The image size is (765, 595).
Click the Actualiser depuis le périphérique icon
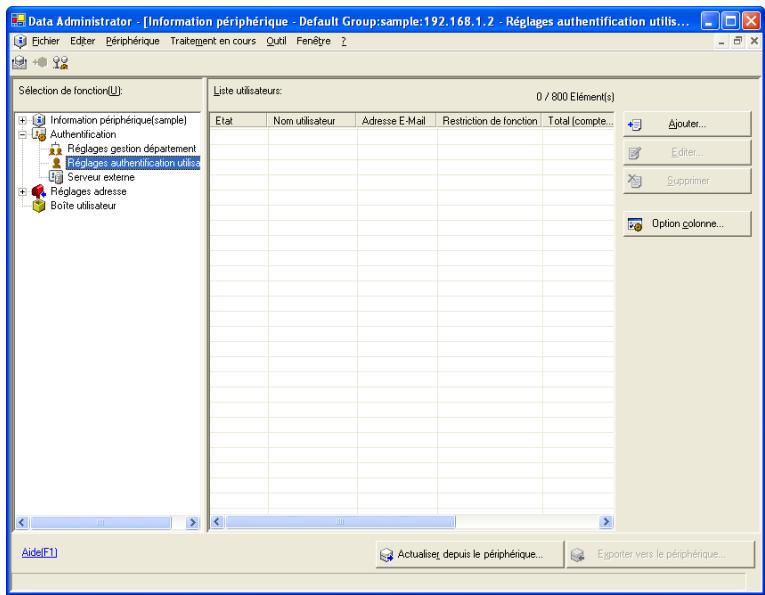click(386, 555)
